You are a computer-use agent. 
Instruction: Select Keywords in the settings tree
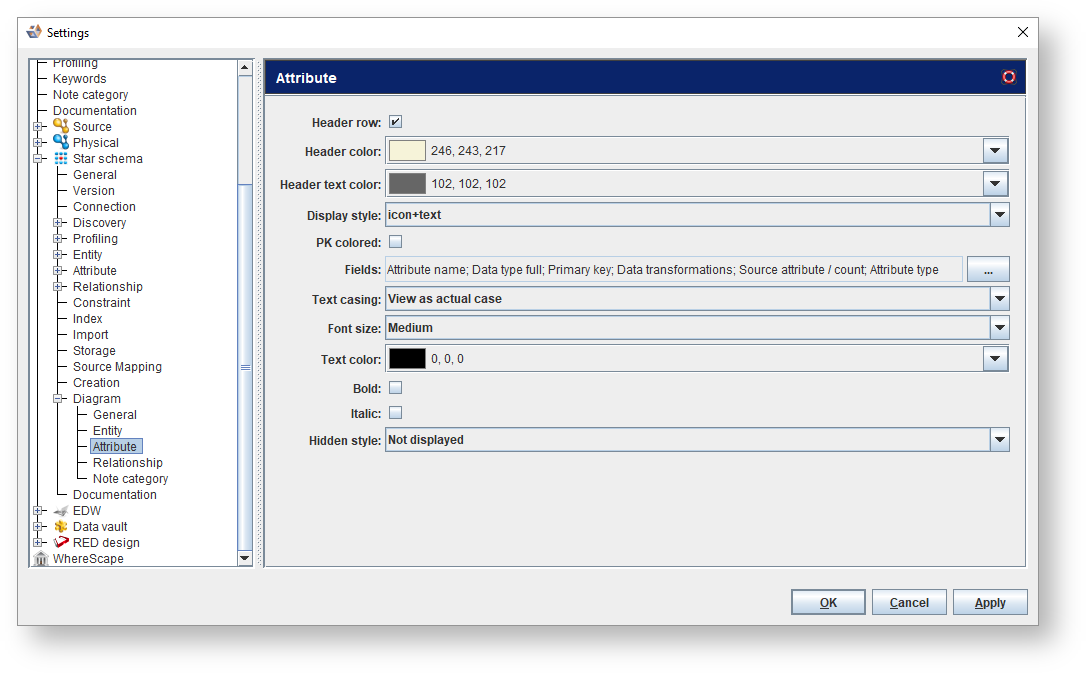80,78
